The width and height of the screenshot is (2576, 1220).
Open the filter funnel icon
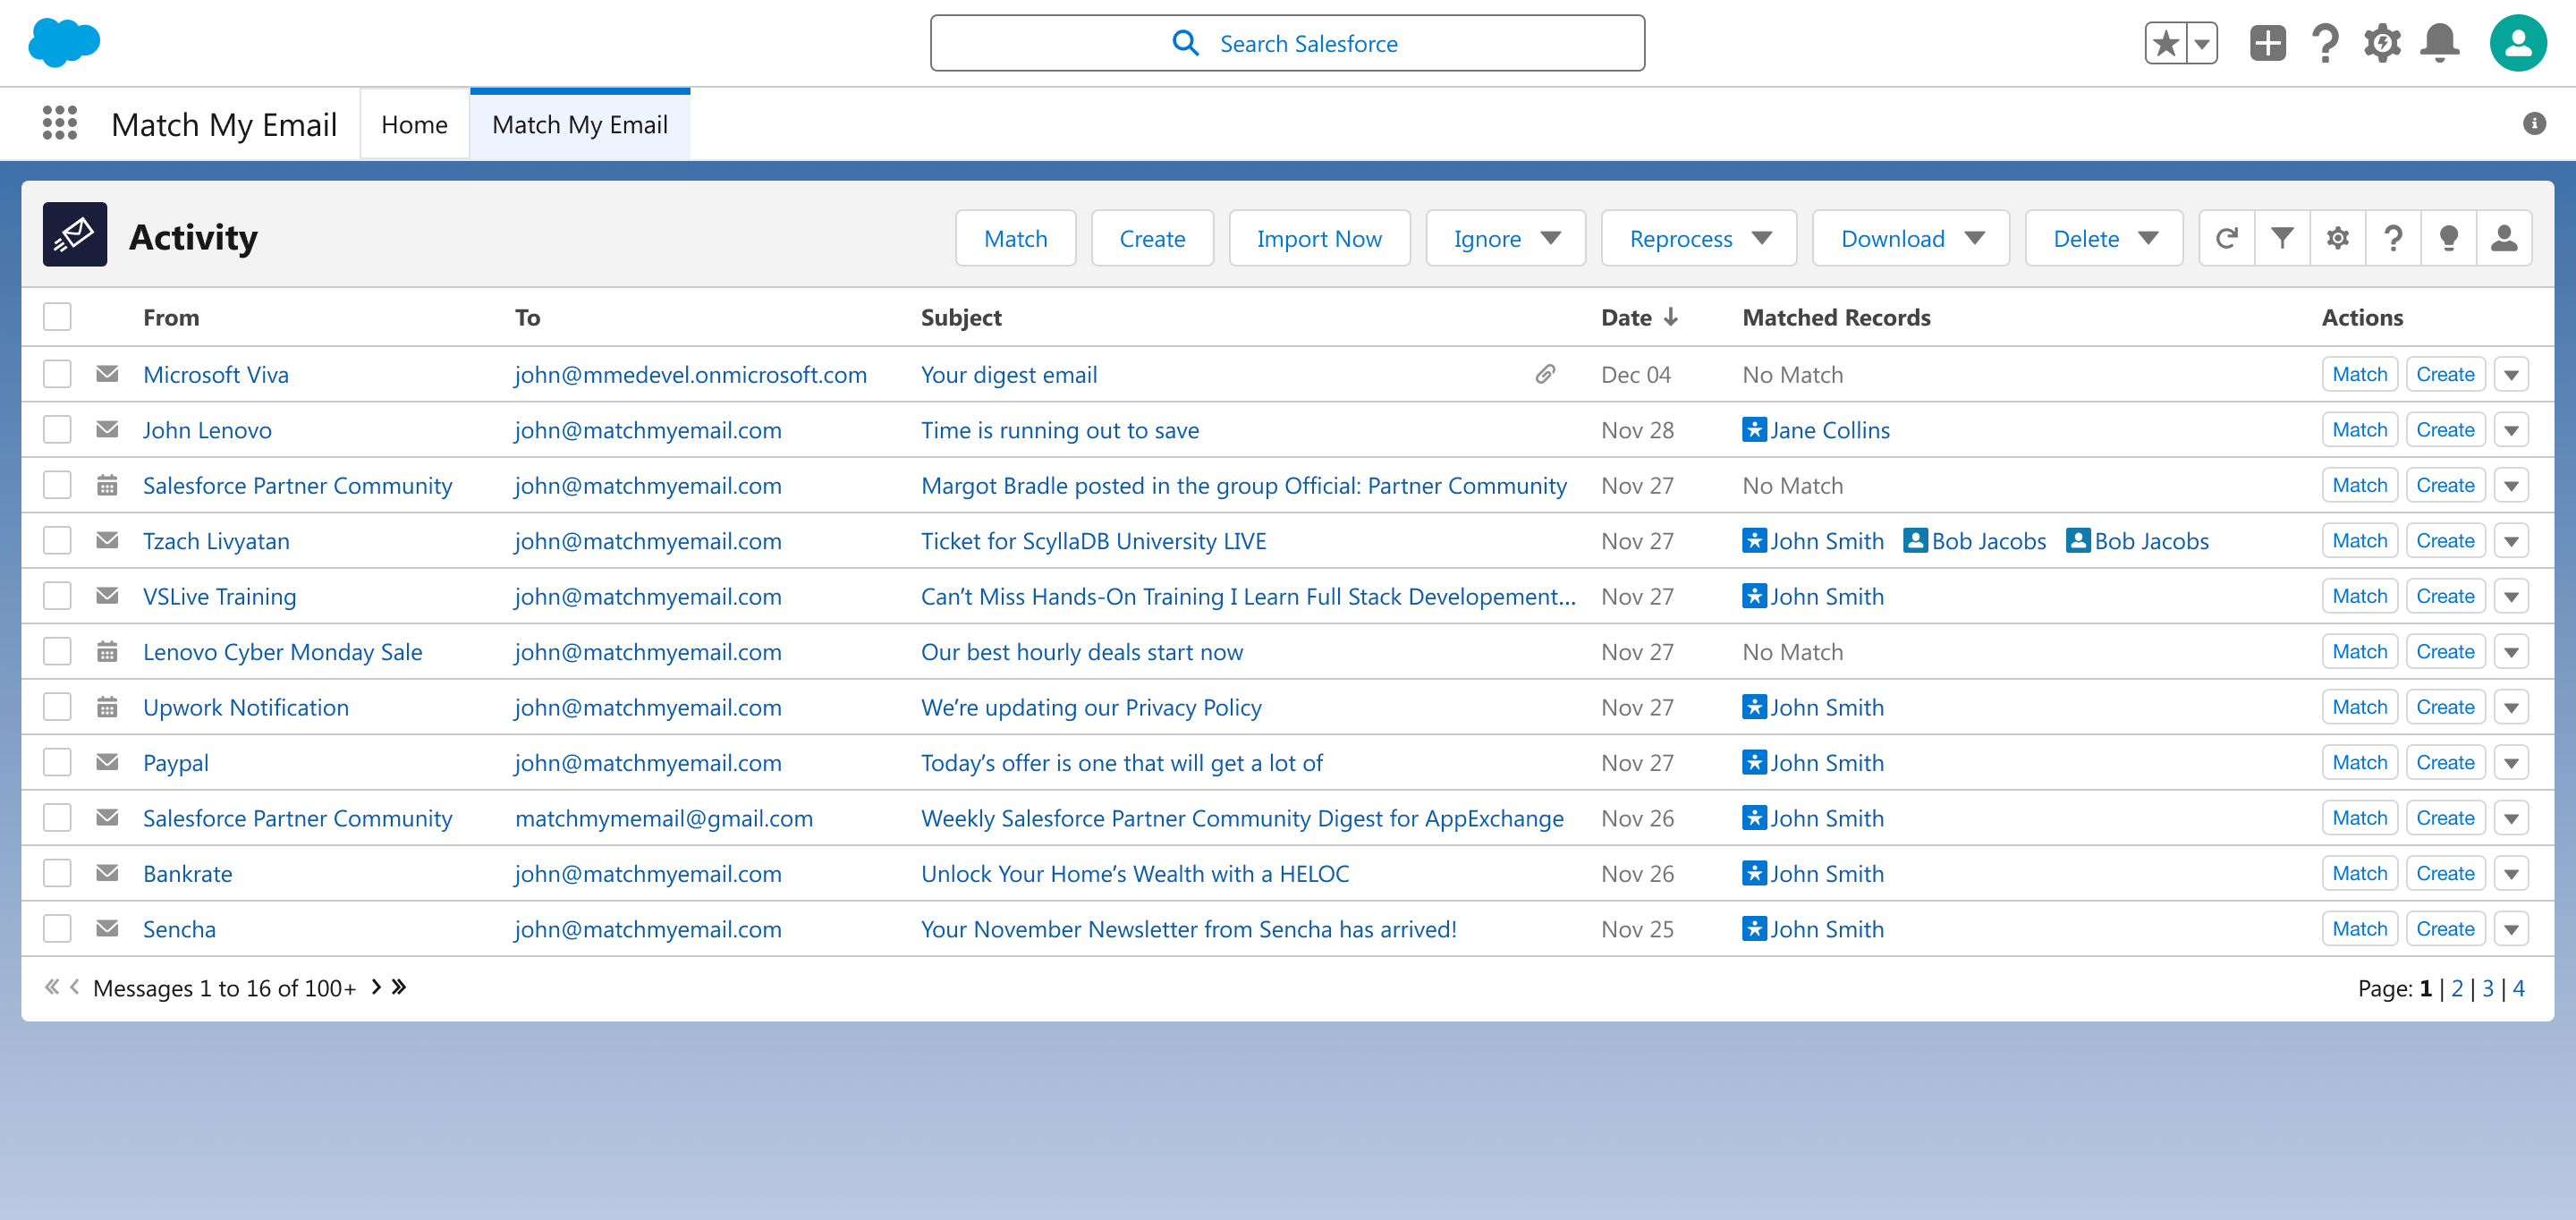click(x=2282, y=238)
